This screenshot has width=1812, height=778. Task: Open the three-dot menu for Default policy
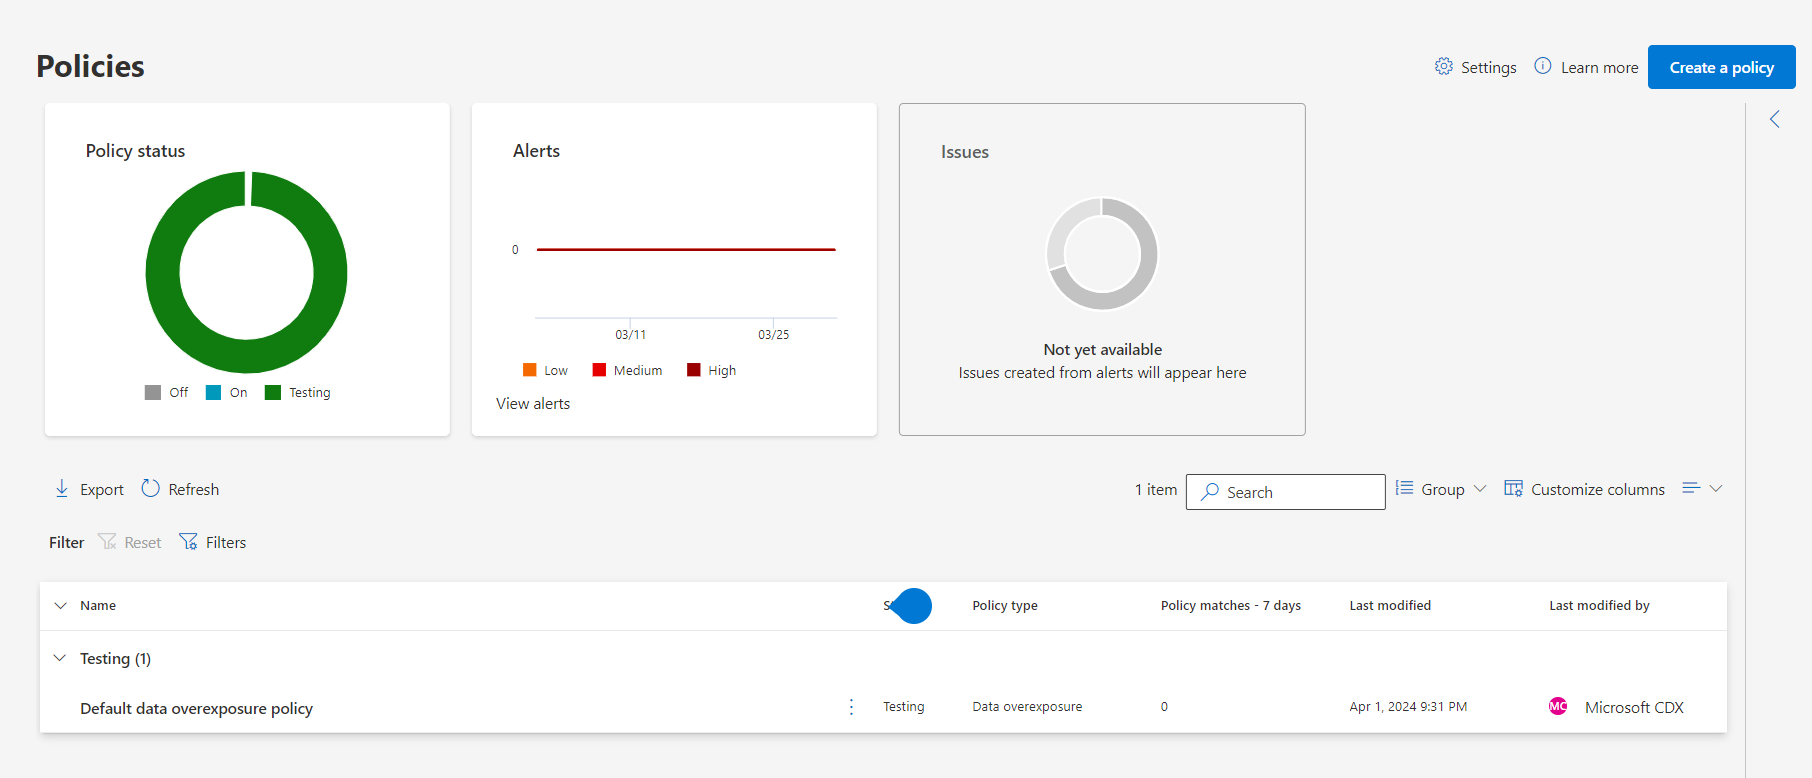click(851, 707)
